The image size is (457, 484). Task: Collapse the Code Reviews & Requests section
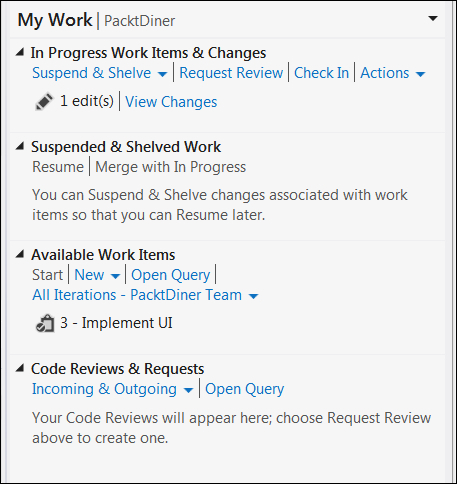[20, 368]
